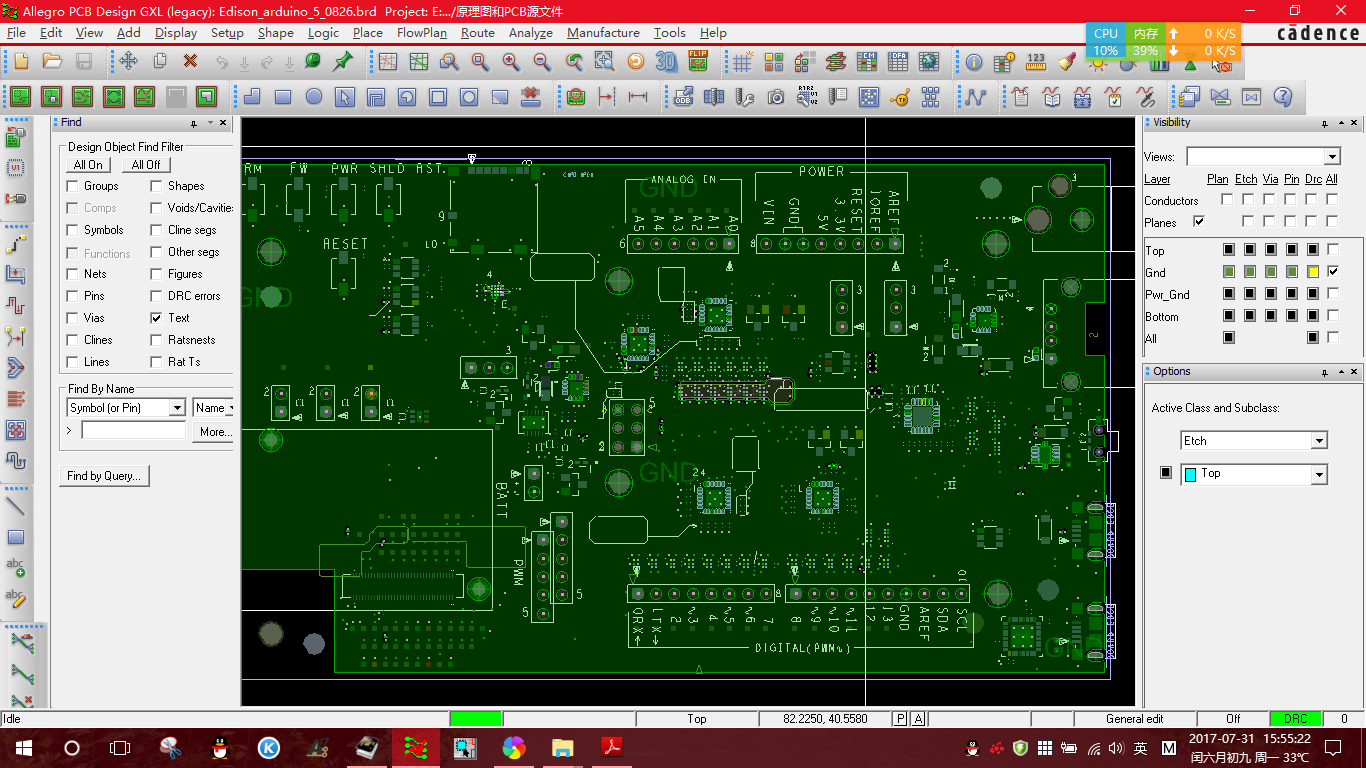Enable the Pins find filter

click(72, 296)
